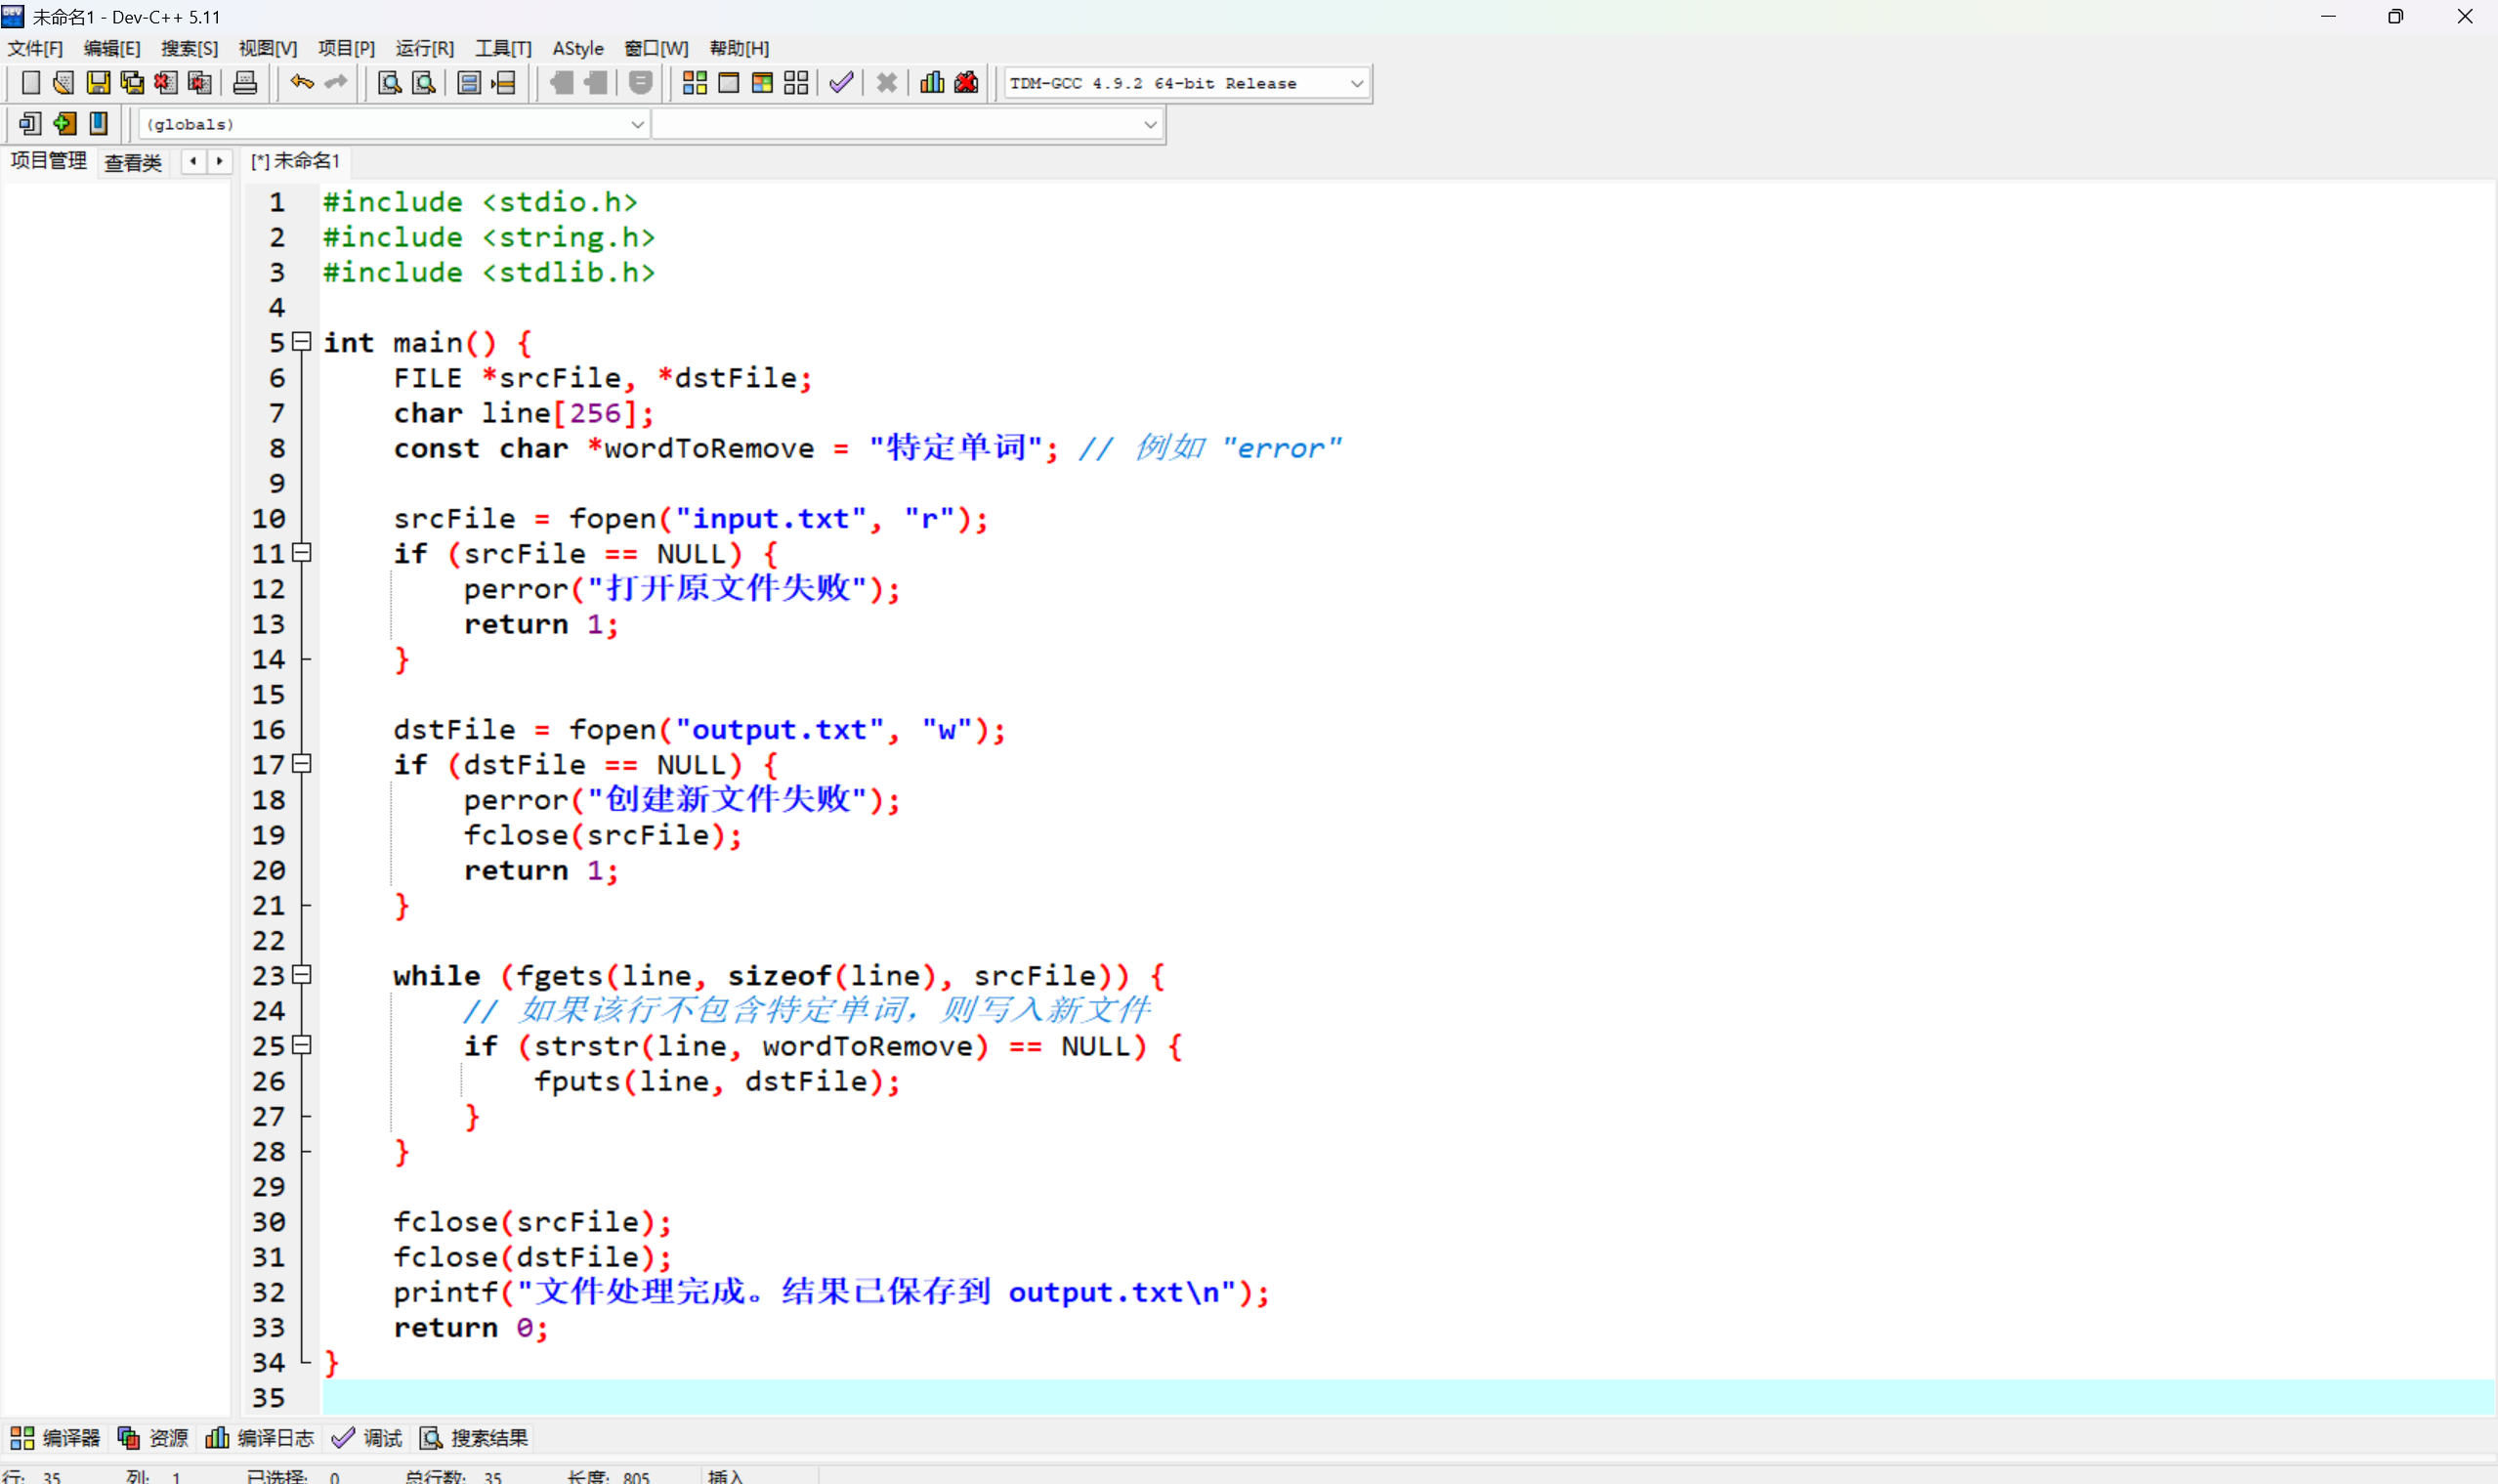Click the Debug checkmark icon in toolbar
Screen dimensions: 2498x1484
(841, 83)
